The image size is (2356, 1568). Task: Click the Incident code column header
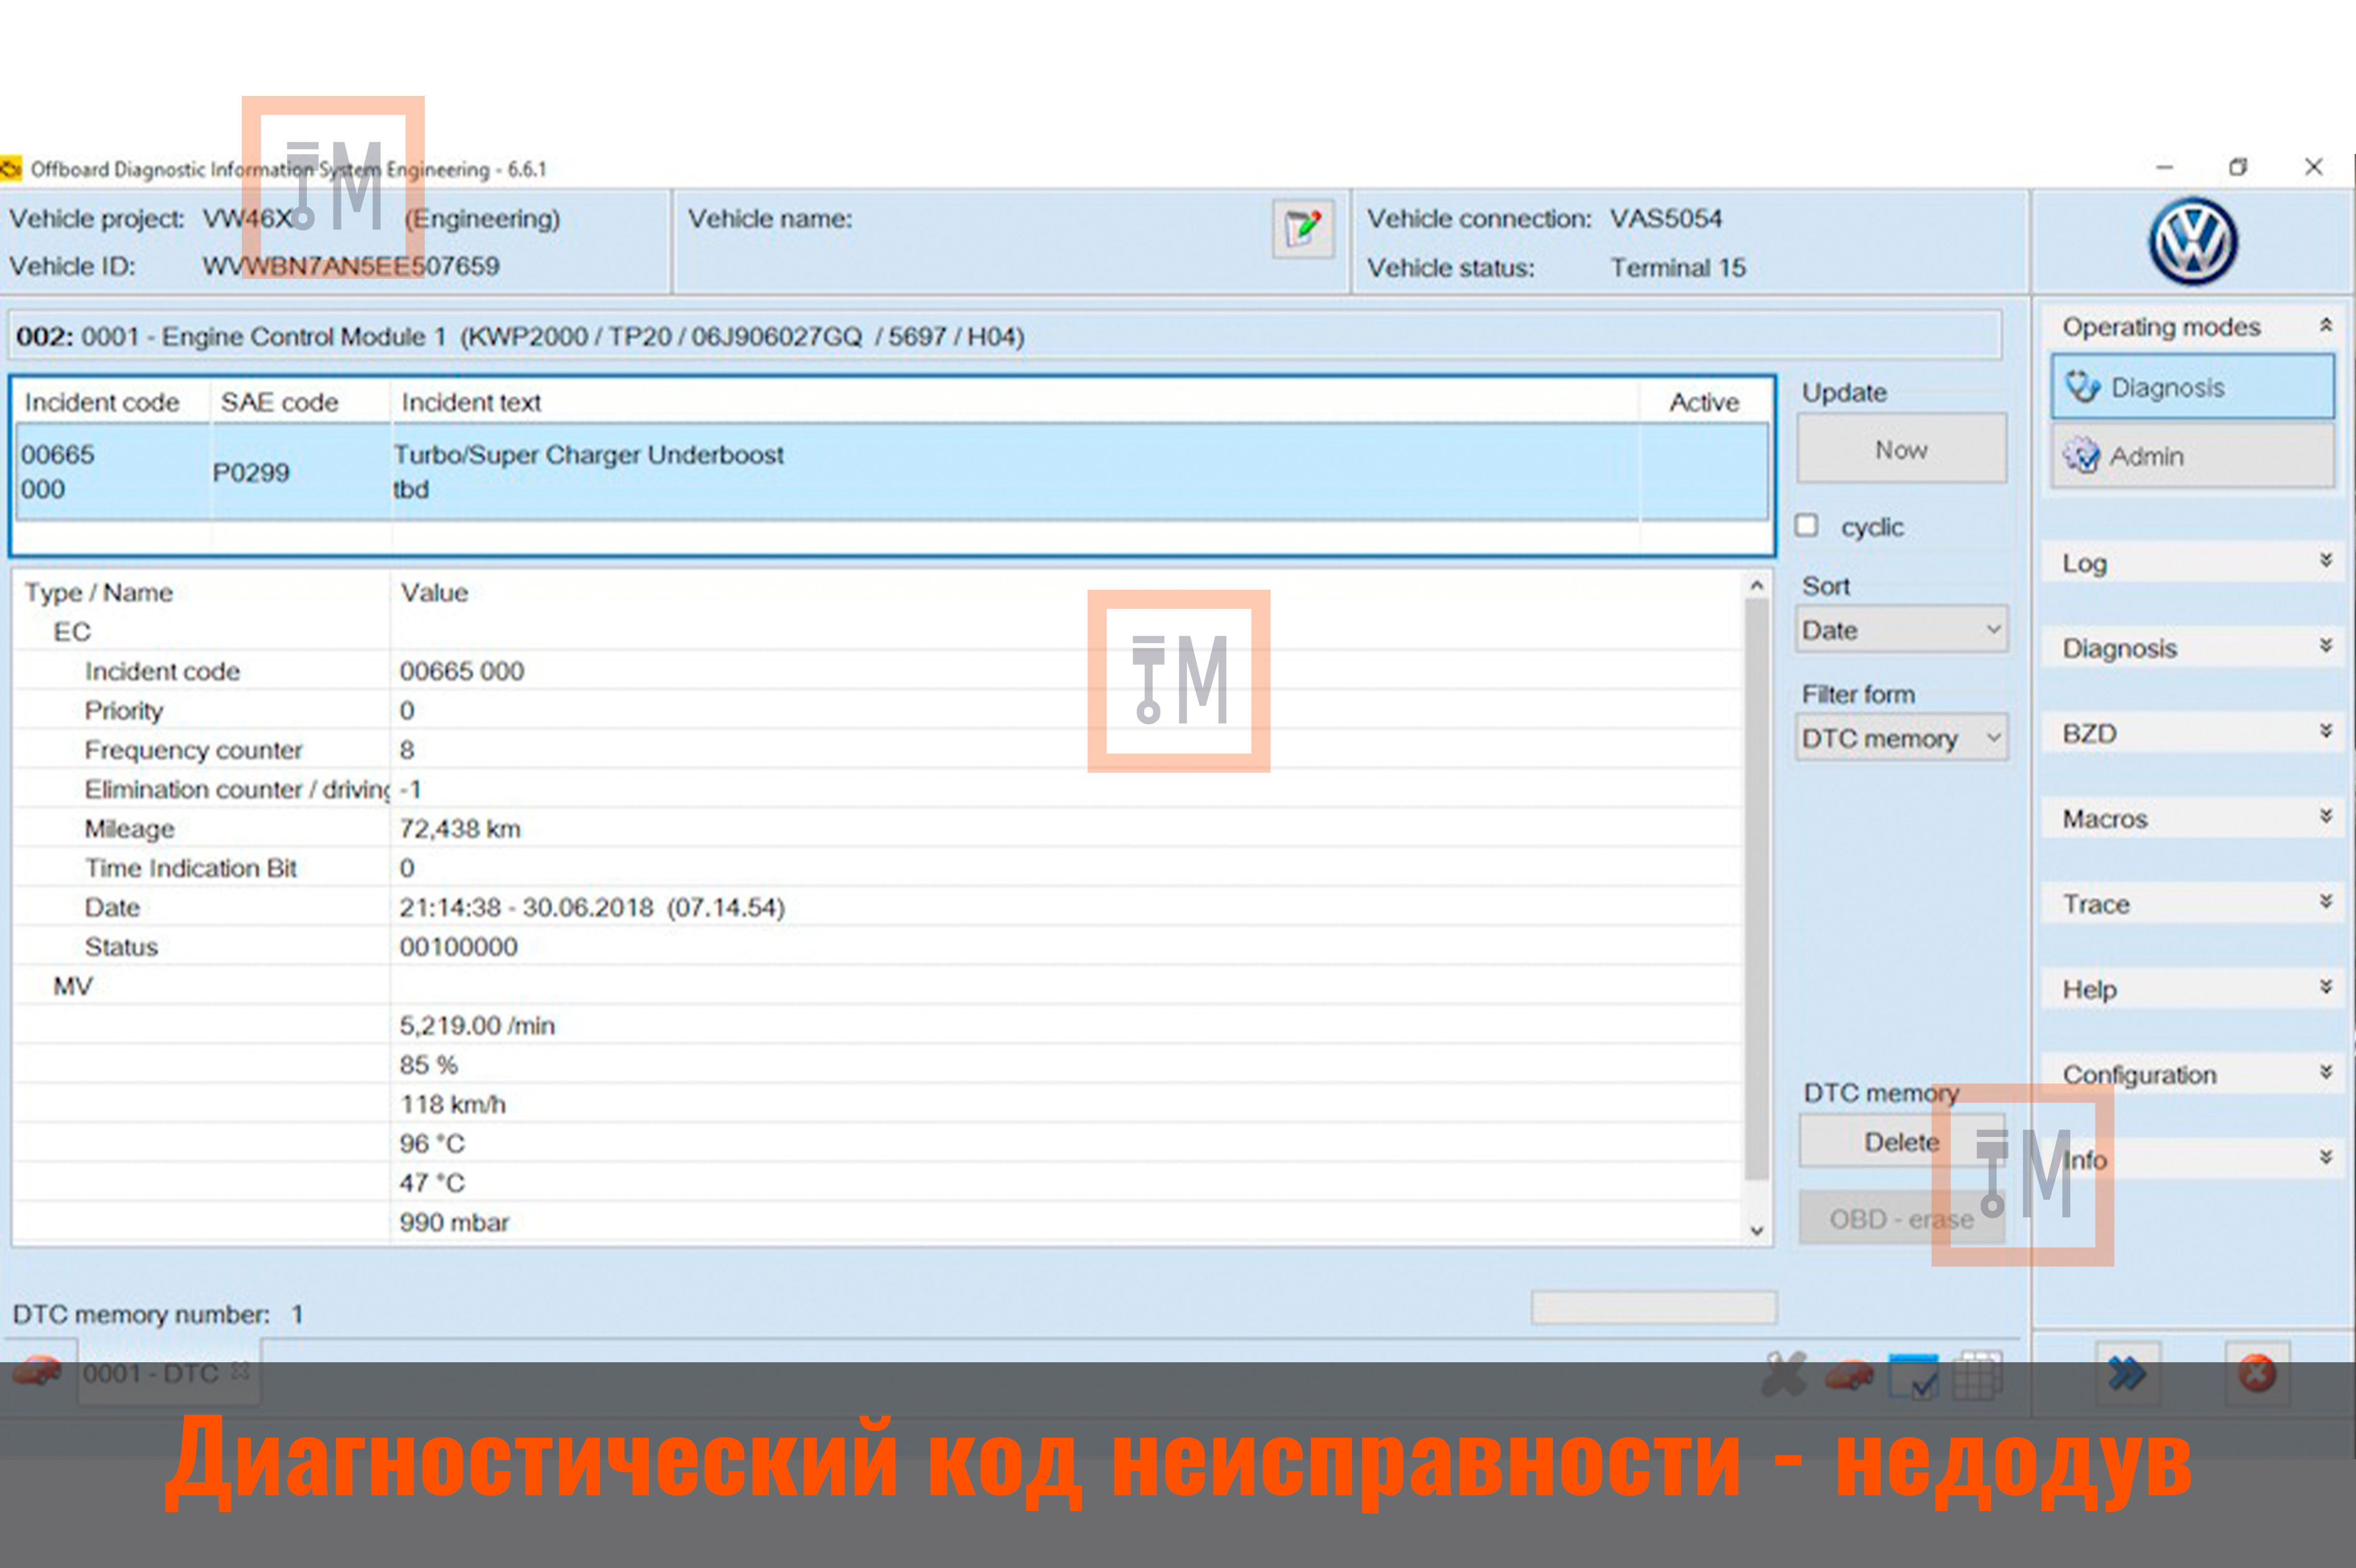point(102,402)
